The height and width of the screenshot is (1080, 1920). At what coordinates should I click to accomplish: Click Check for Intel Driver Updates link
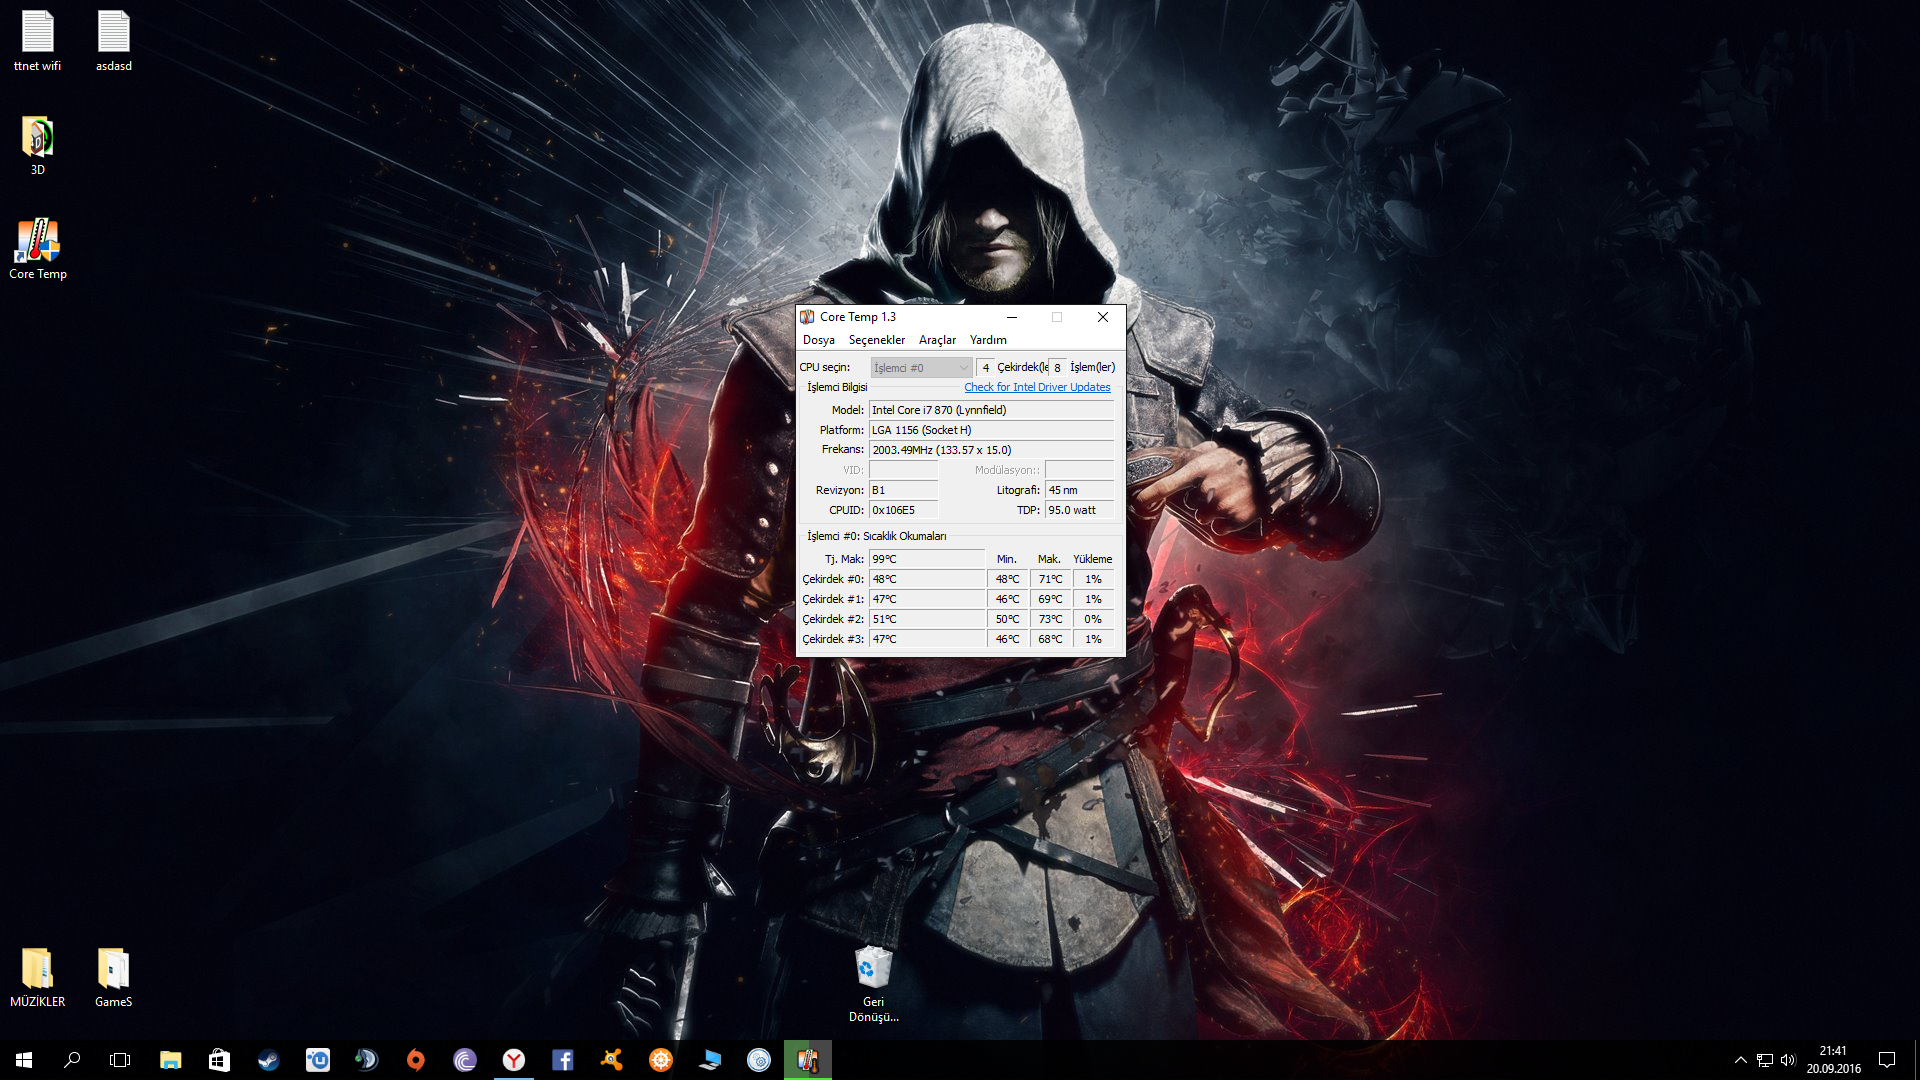click(1037, 387)
